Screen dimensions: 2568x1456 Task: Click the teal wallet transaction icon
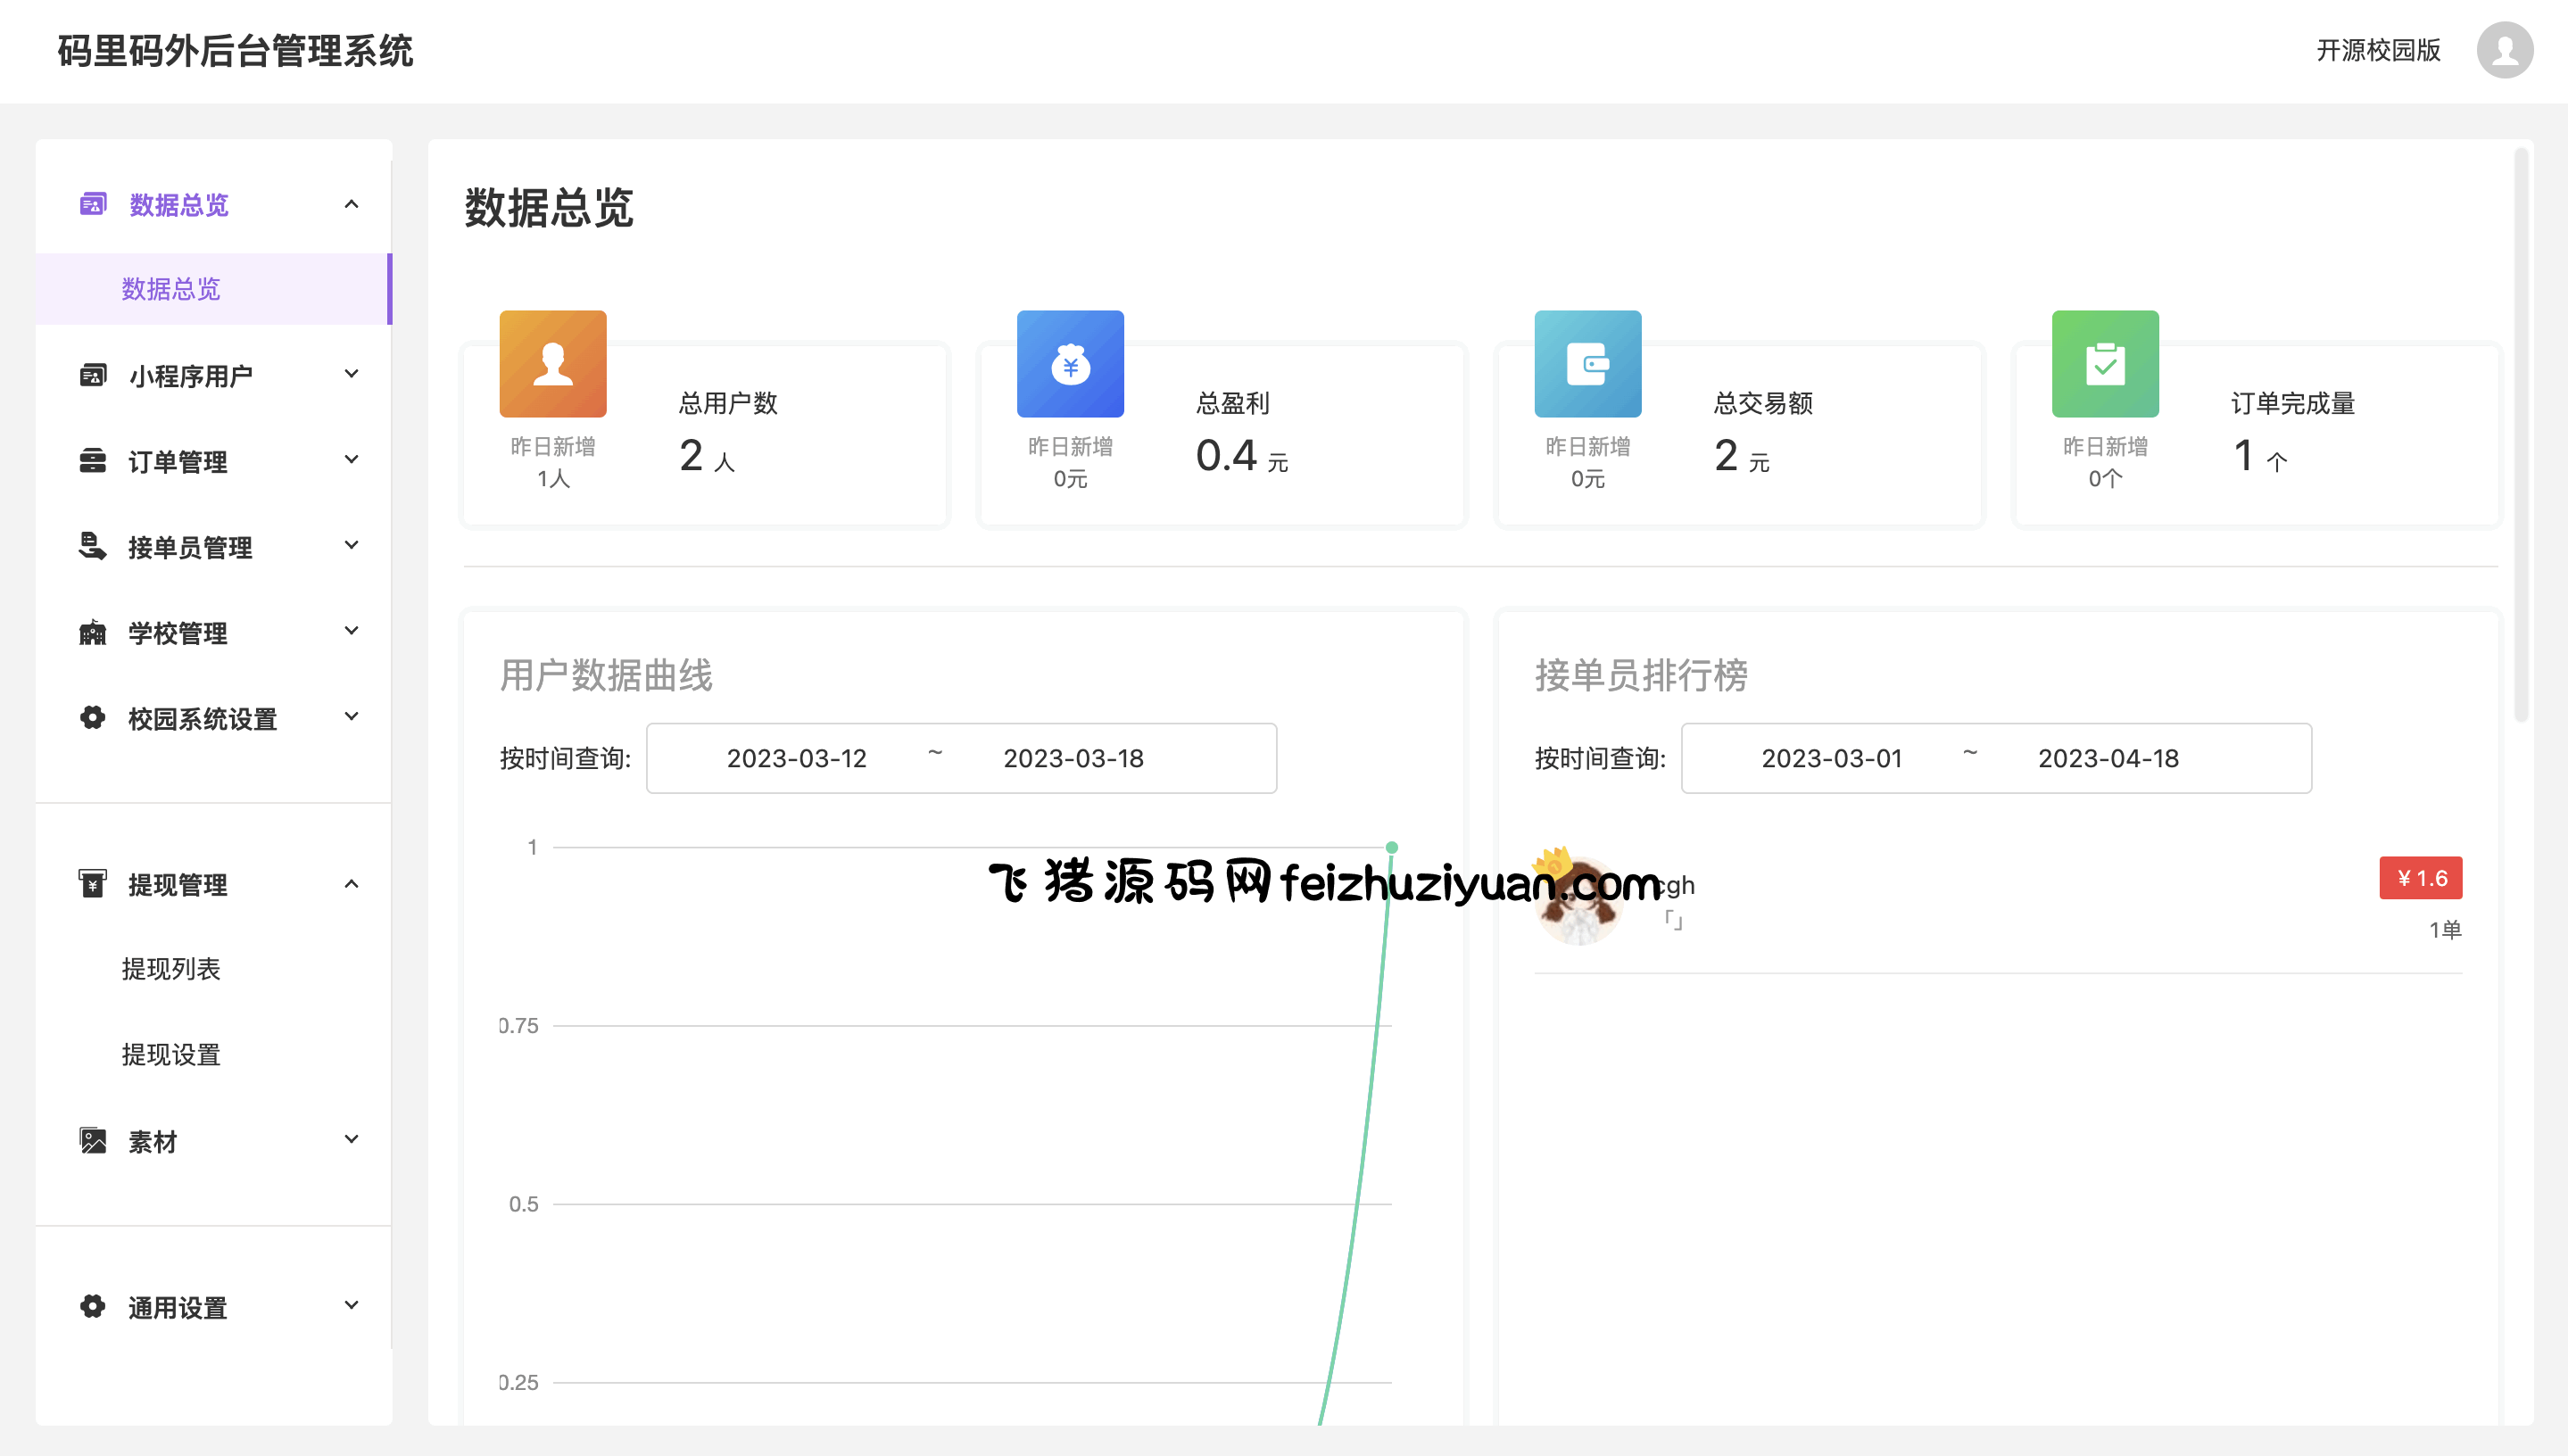point(1587,364)
